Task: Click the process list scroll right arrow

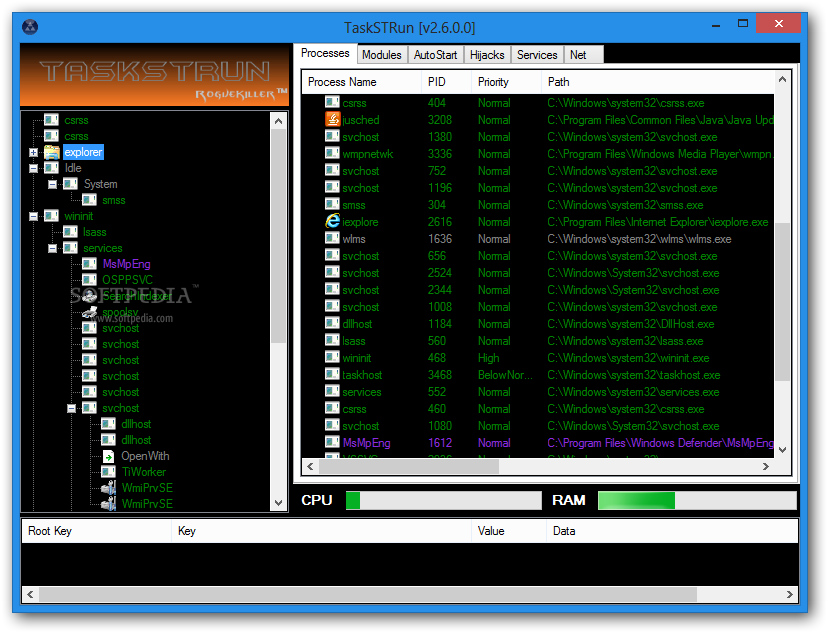Action: (x=766, y=466)
